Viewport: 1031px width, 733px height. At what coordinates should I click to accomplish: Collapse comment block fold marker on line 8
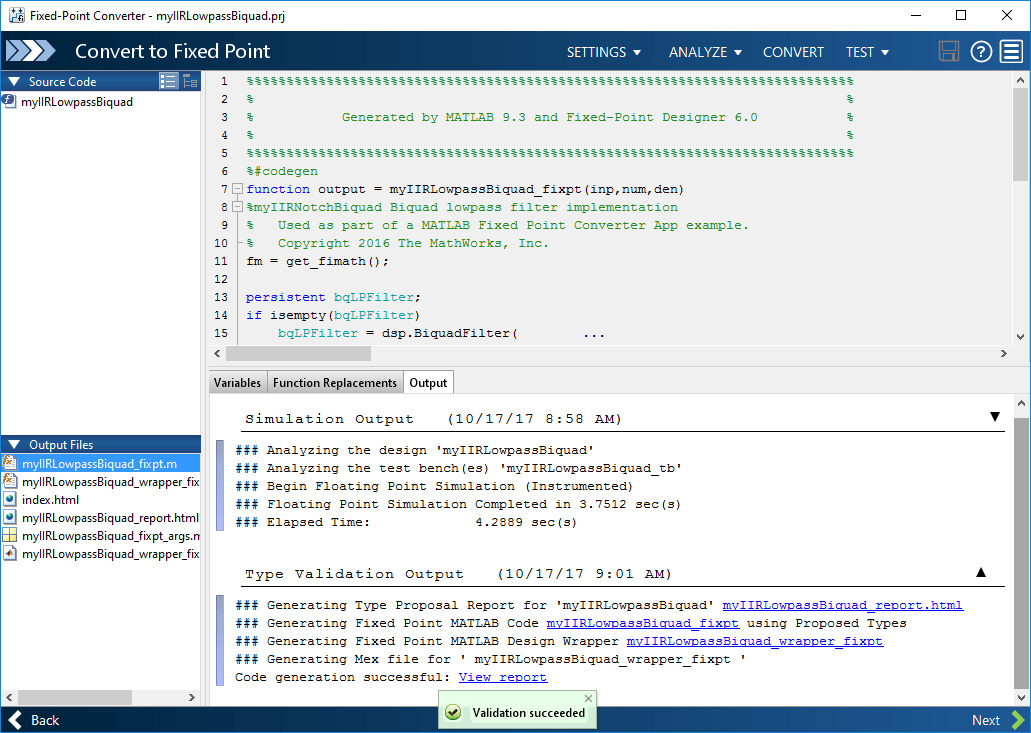pos(237,207)
